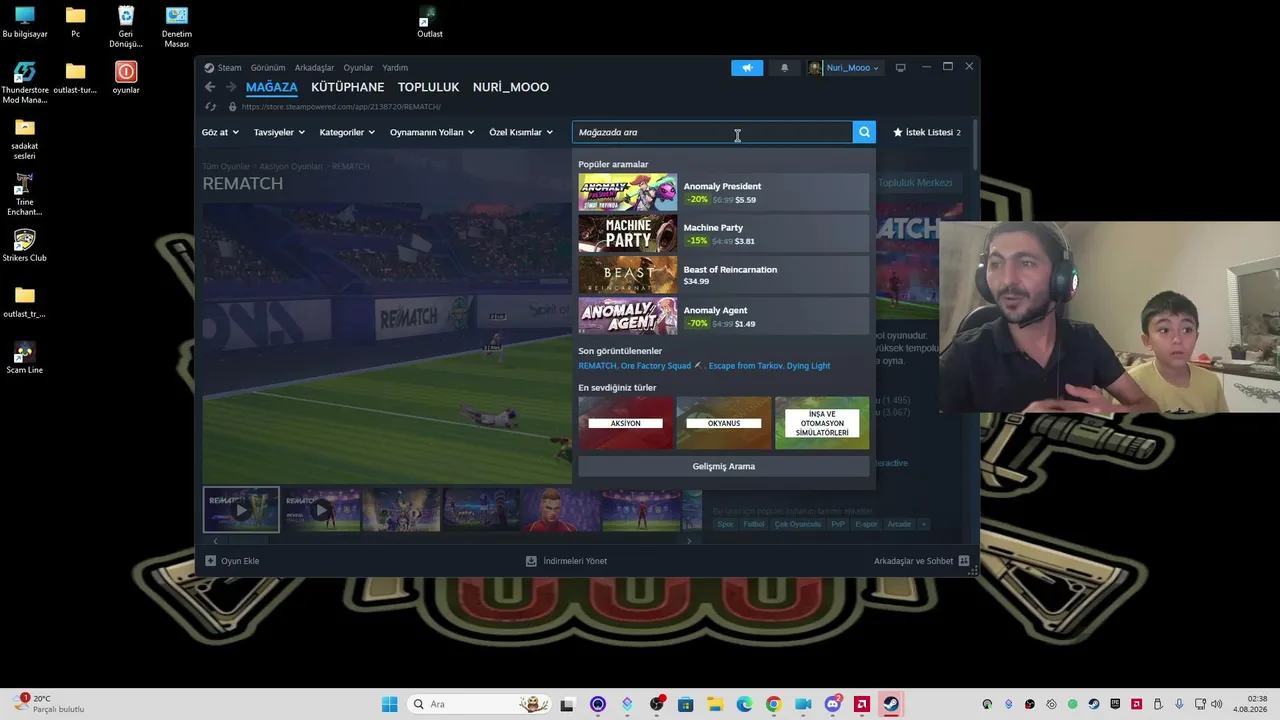
Task: Open the Oyunlar menu
Action: point(358,68)
